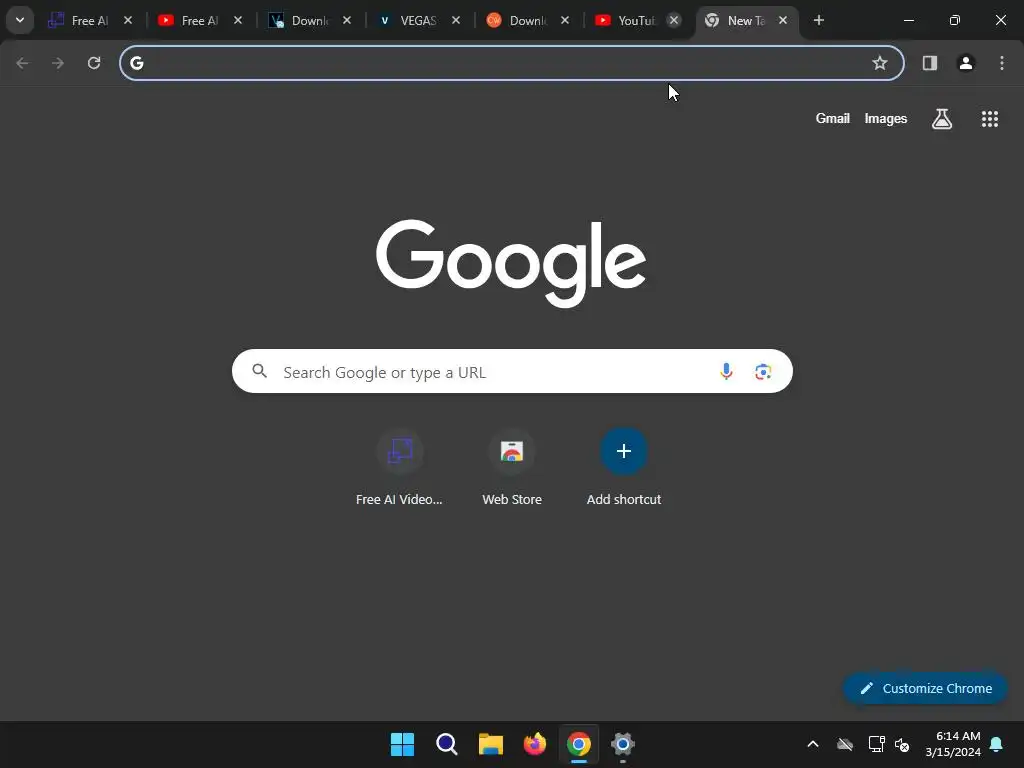Click the Search Google or type a URL box

[x=512, y=372]
